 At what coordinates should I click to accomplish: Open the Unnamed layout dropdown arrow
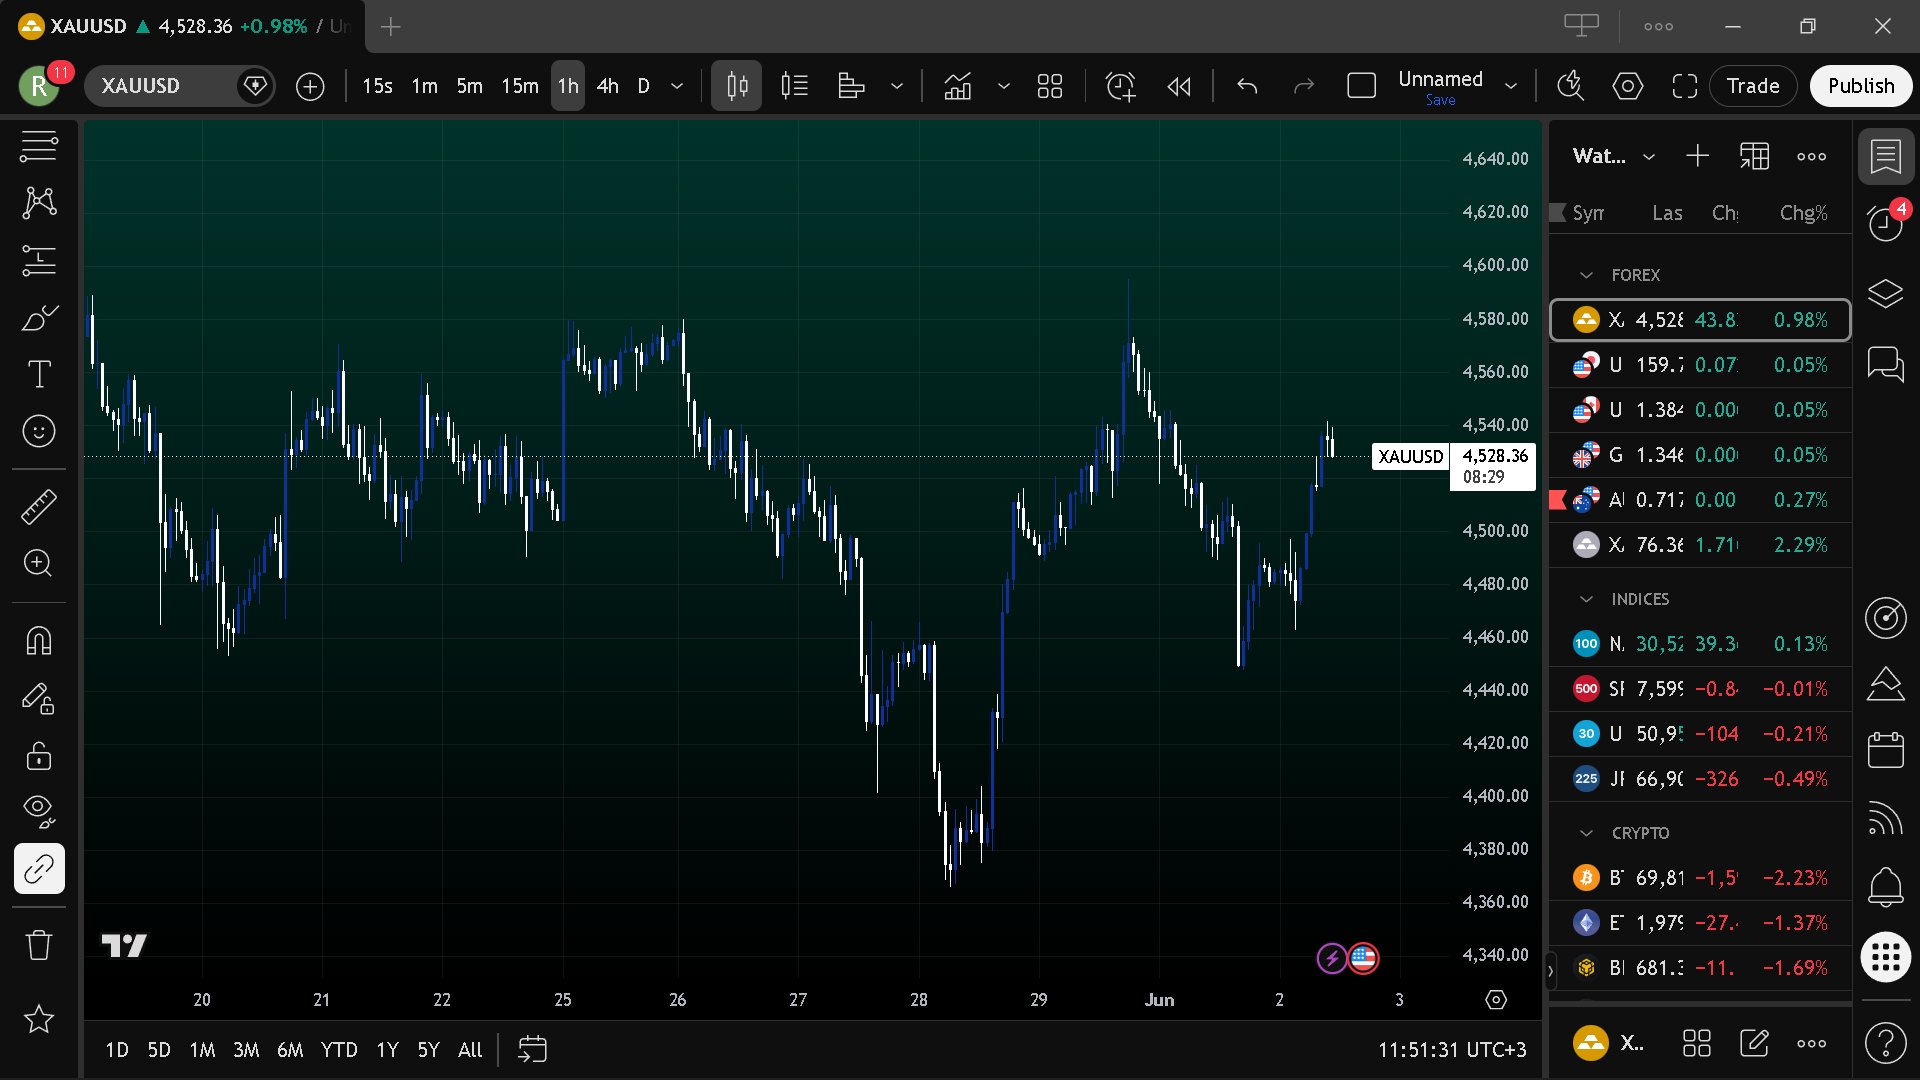[x=1511, y=86]
